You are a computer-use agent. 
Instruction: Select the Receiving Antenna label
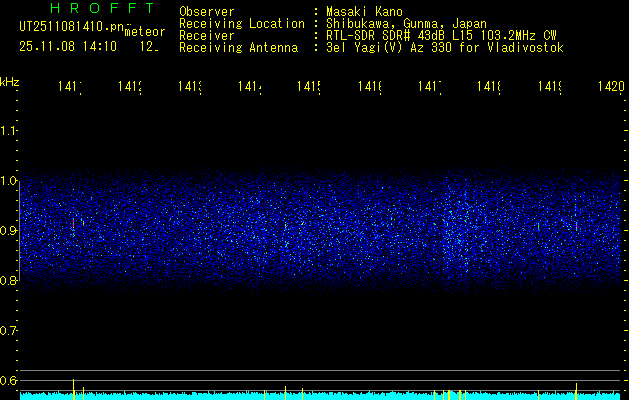(239, 48)
